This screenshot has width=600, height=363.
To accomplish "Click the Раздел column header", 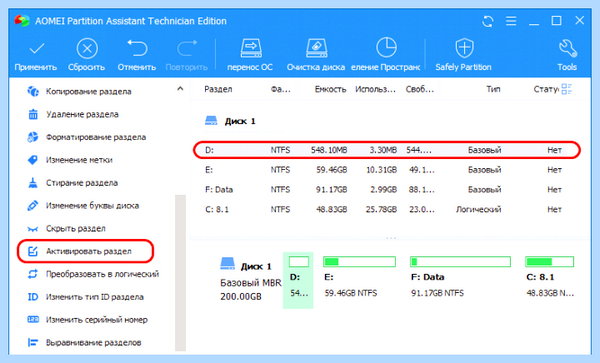I will point(218,89).
